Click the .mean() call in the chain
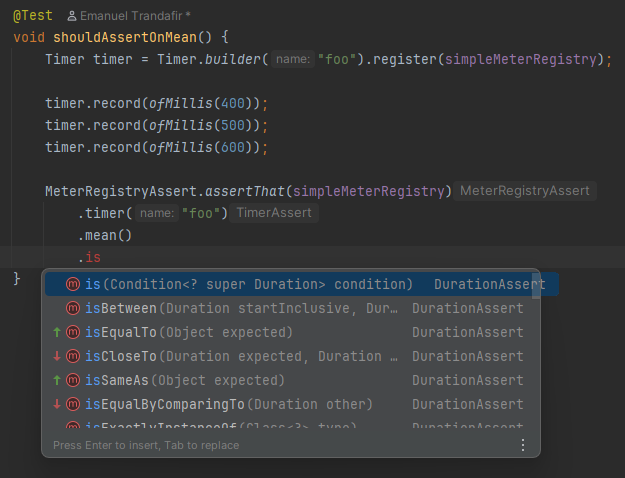The height and width of the screenshot is (478, 625). [x=105, y=236]
